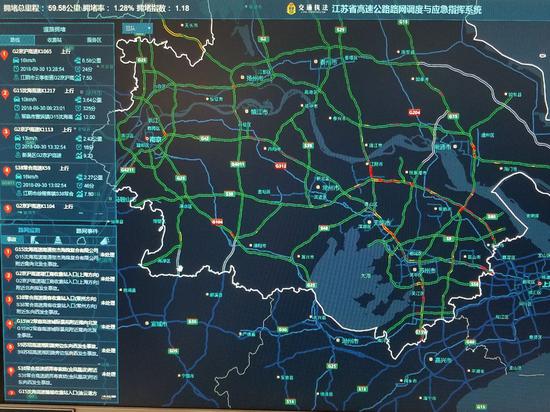Open the 路网监测 tab in lower panel
550x412 pixels.
(x=29, y=230)
